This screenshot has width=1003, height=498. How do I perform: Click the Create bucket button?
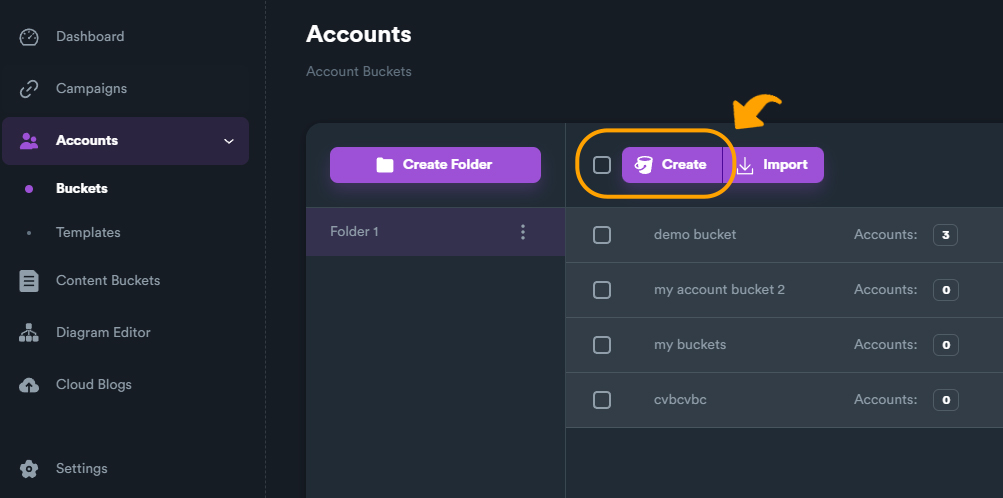click(x=672, y=165)
